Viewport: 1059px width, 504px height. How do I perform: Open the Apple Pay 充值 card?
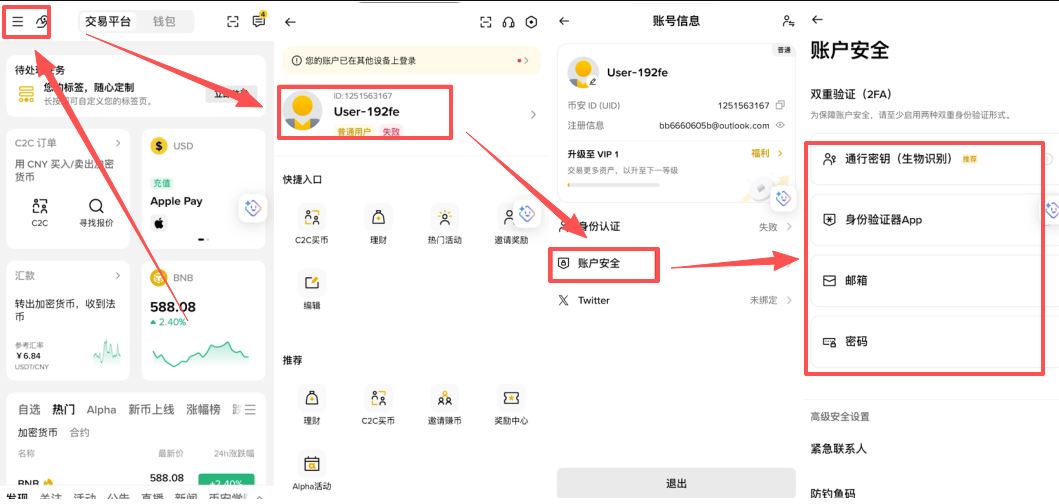tap(203, 188)
